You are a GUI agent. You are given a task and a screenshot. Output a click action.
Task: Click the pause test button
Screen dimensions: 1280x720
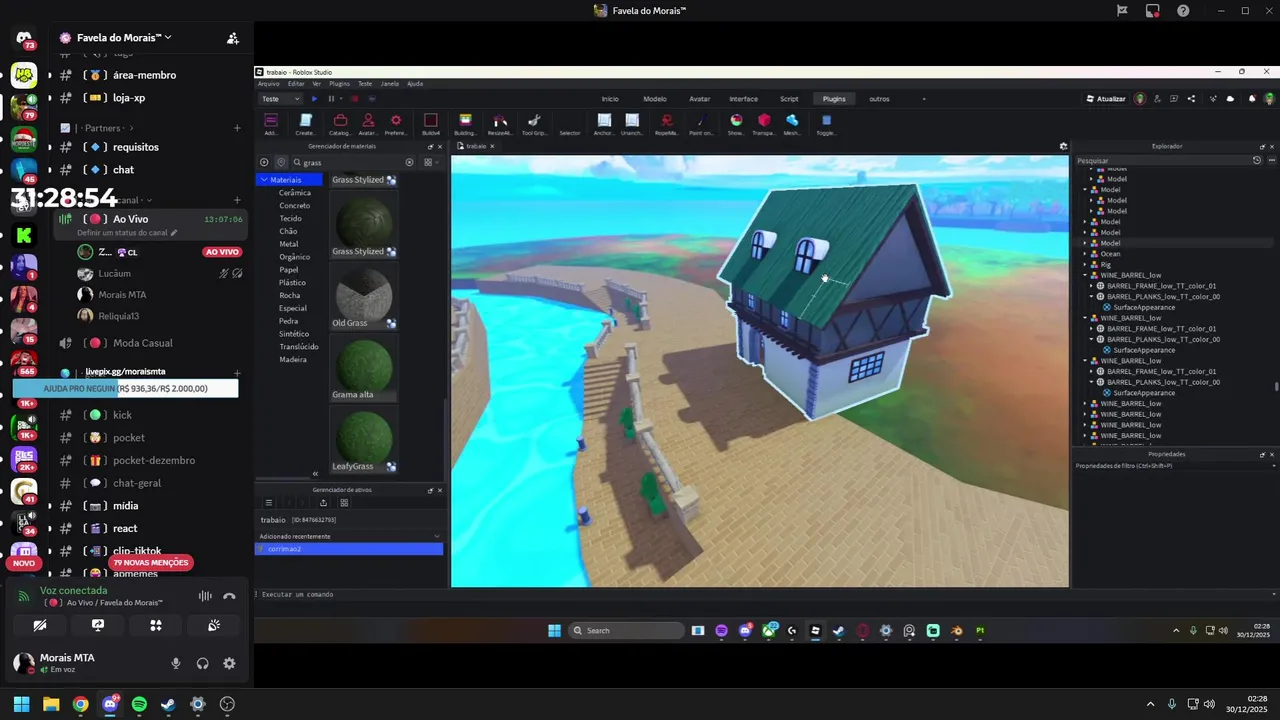click(x=331, y=99)
